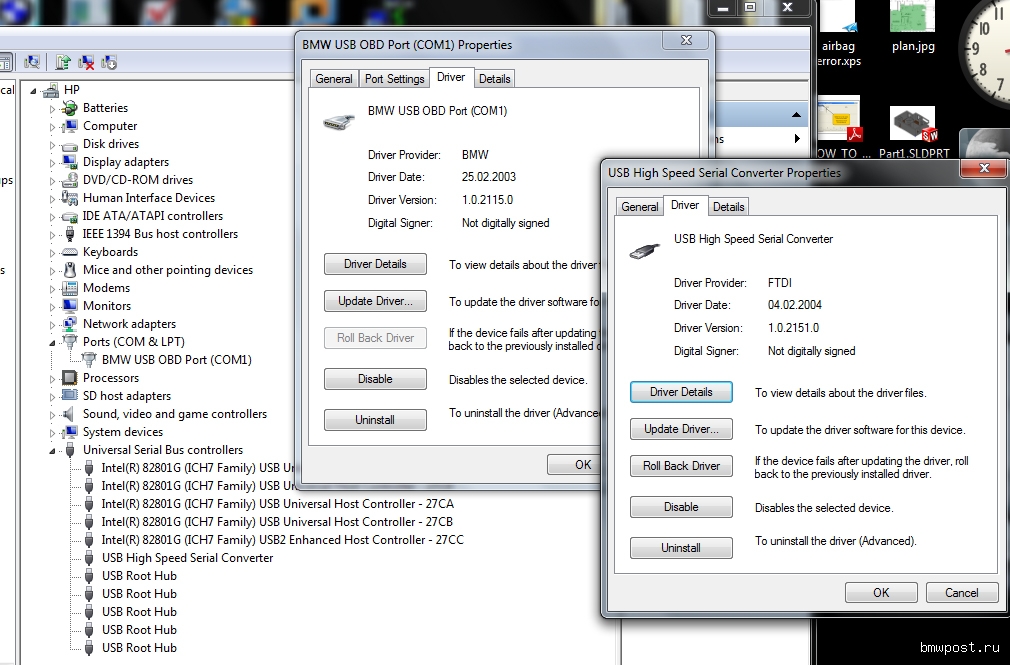Select USB High Speed Serial Converter in tree

point(187,558)
